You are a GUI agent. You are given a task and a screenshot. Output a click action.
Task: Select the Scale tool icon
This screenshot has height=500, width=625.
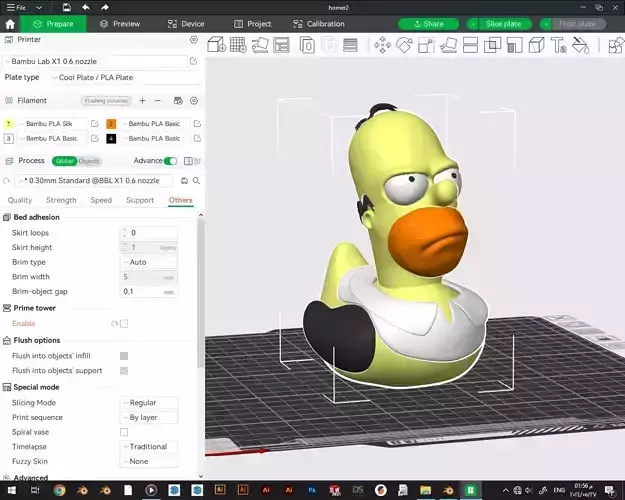pos(426,45)
